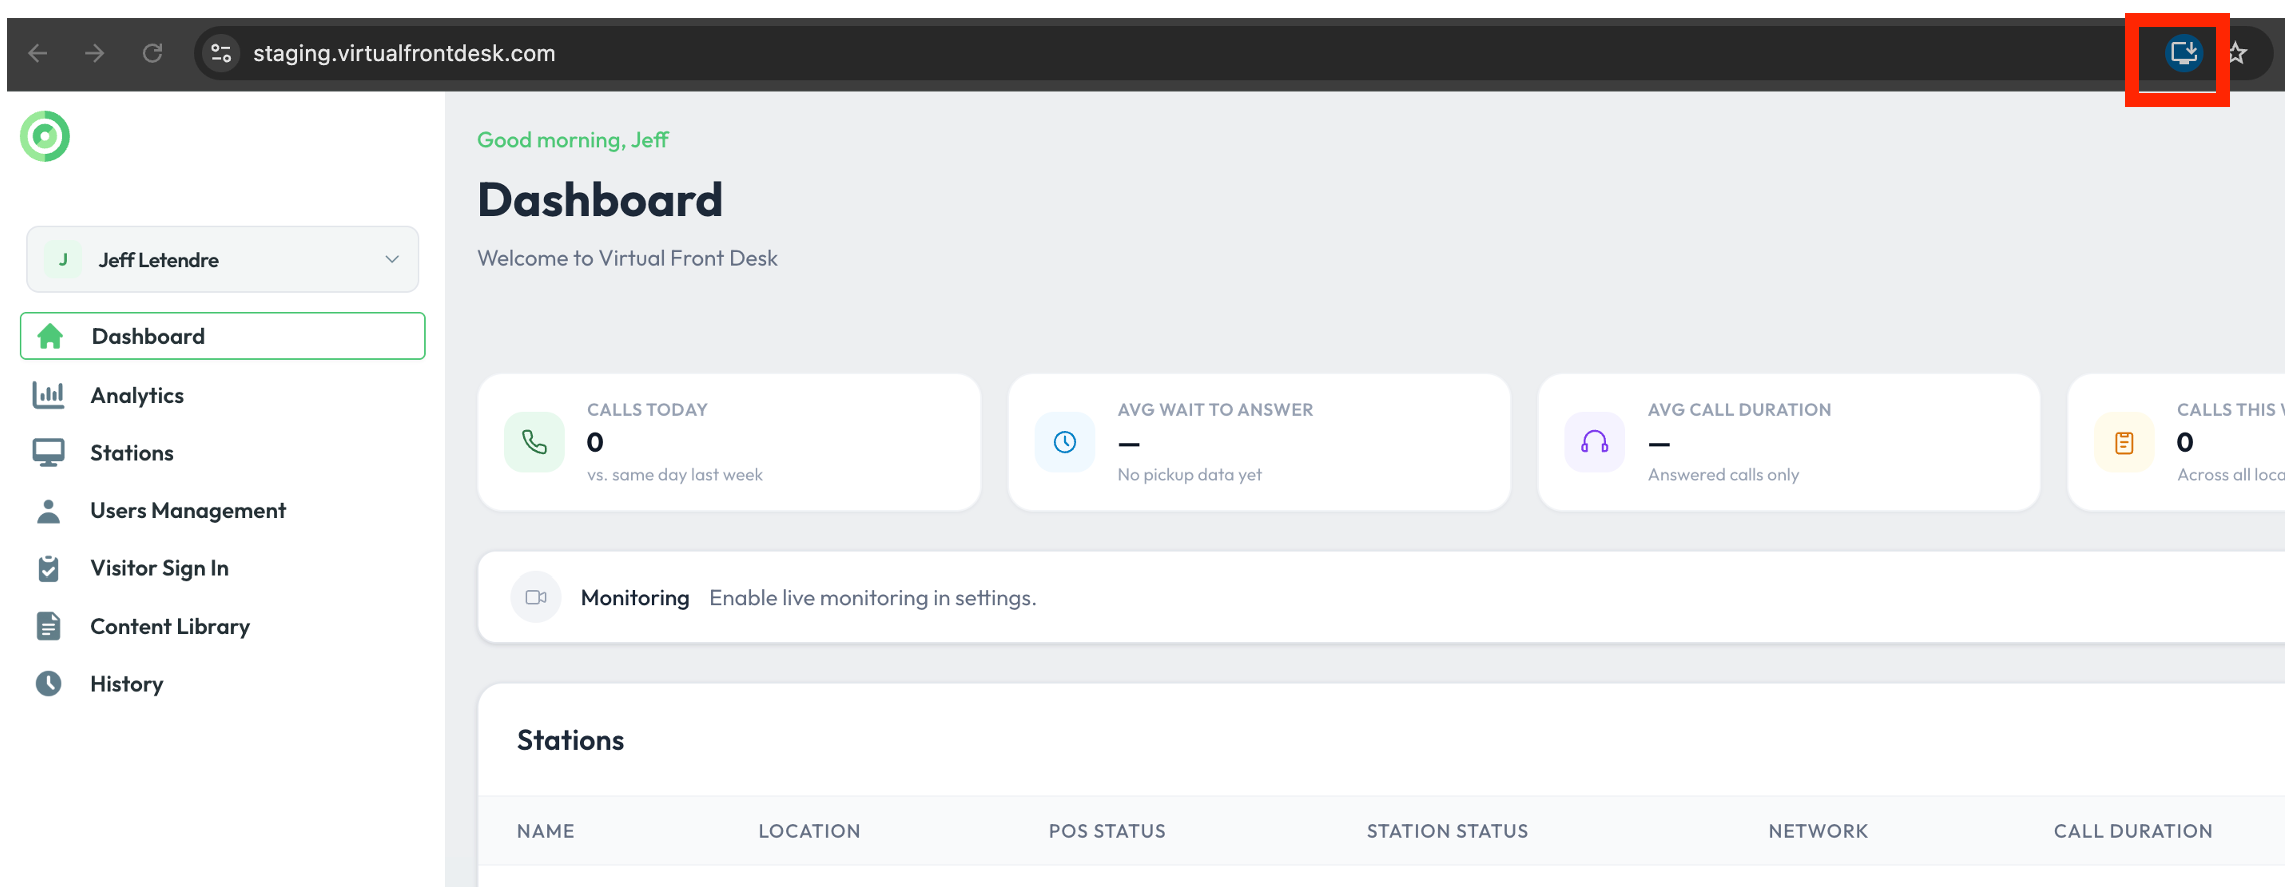Viewport: 2288px width, 887px height.
Task: Open the Dashboard menu item
Action: coord(222,336)
